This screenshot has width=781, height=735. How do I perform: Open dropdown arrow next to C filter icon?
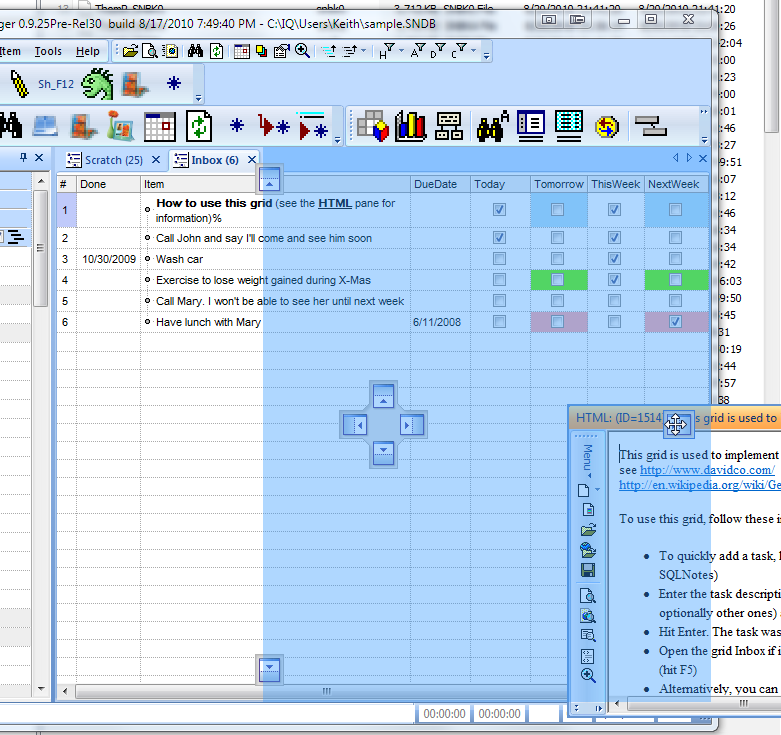473,50
